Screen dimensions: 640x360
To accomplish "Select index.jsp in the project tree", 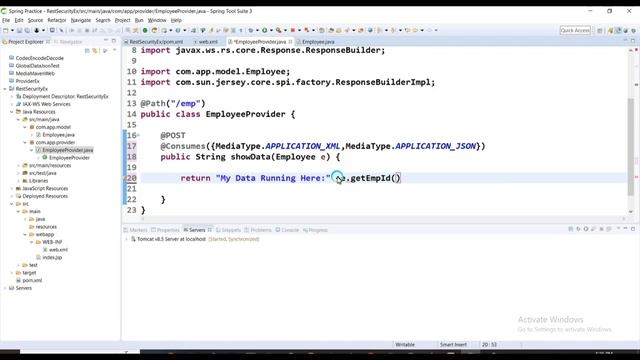I will [52, 258].
